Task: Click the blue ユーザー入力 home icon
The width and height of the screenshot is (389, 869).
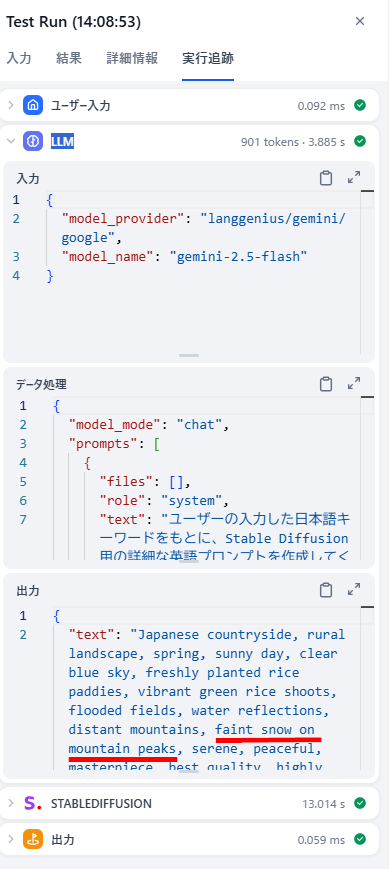Action: [33, 105]
